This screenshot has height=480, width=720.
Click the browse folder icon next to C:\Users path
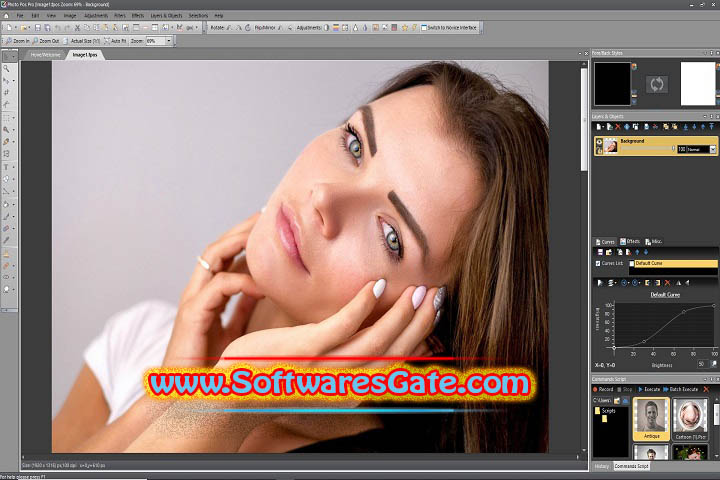pos(617,401)
